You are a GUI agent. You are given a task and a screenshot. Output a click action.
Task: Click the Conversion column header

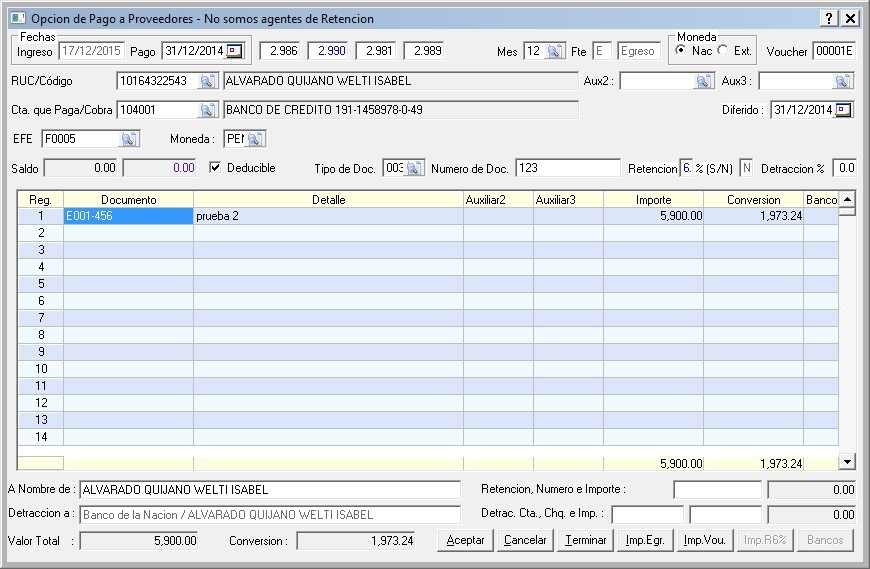click(x=753, y=200)
